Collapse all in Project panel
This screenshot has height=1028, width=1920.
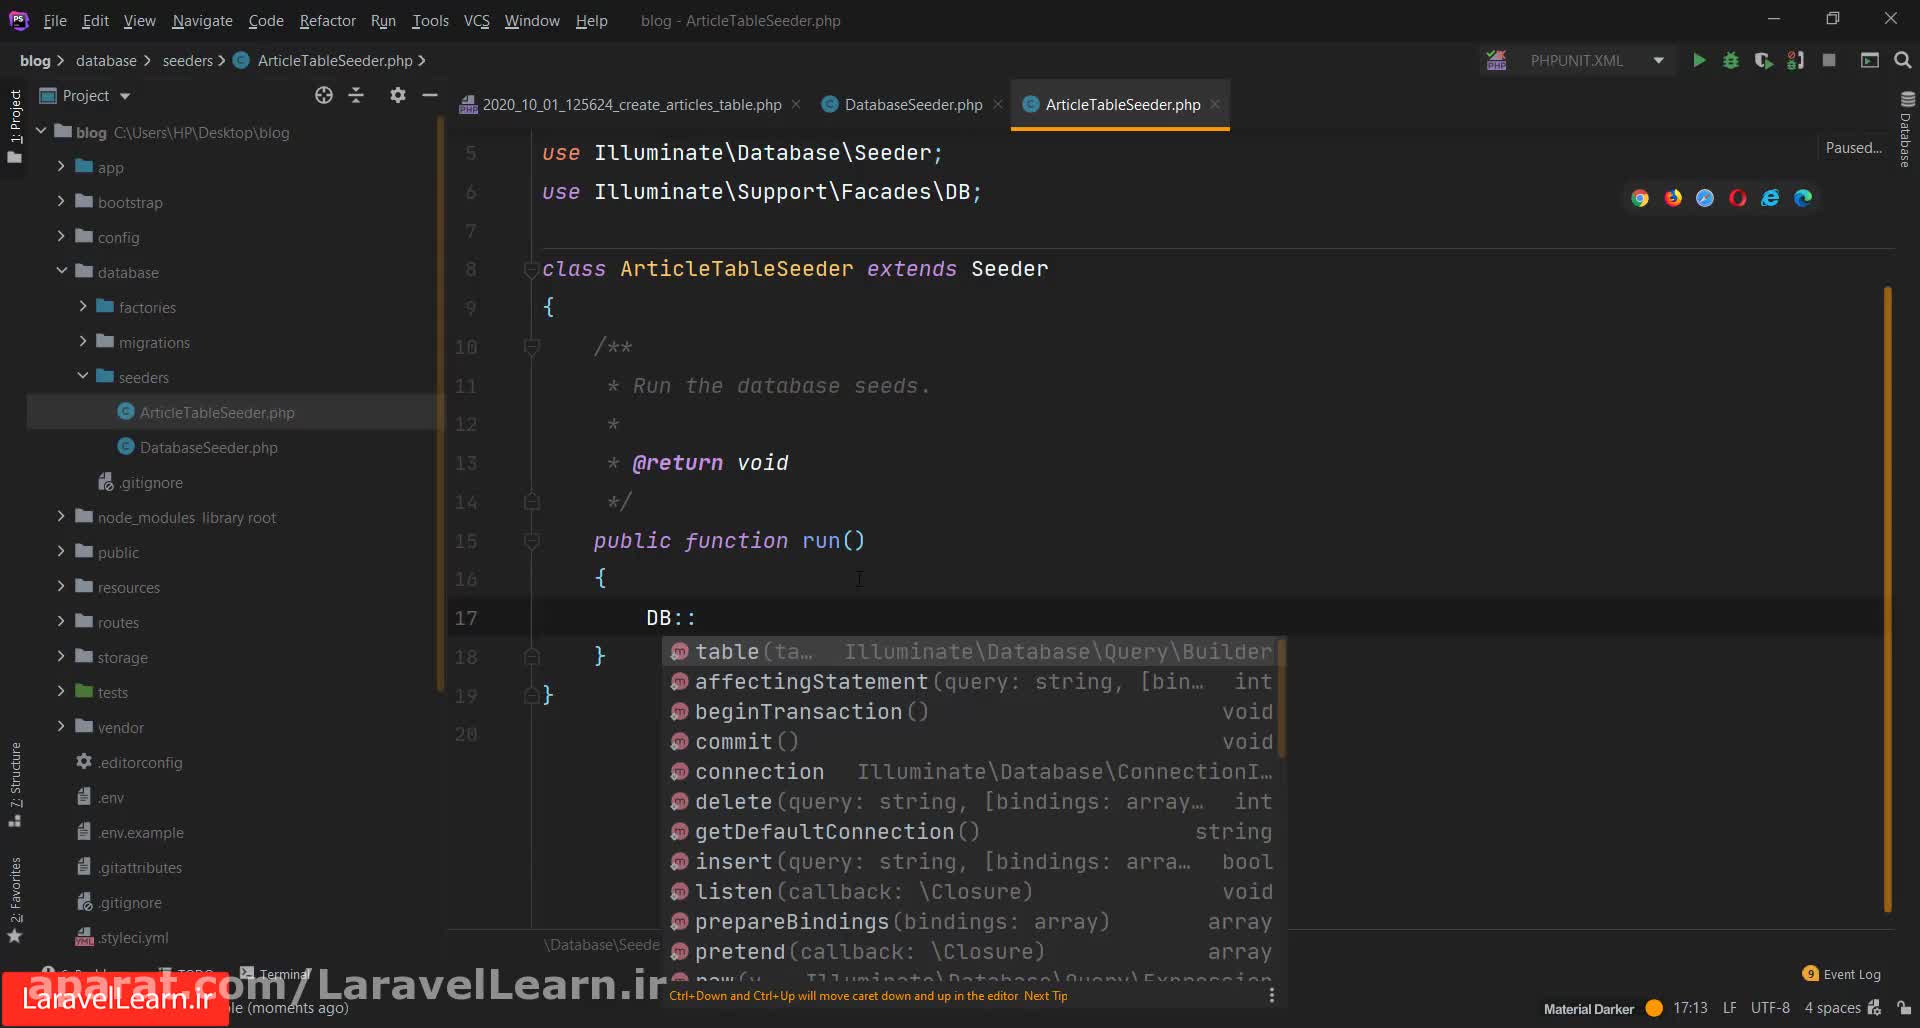coord(356,96)
